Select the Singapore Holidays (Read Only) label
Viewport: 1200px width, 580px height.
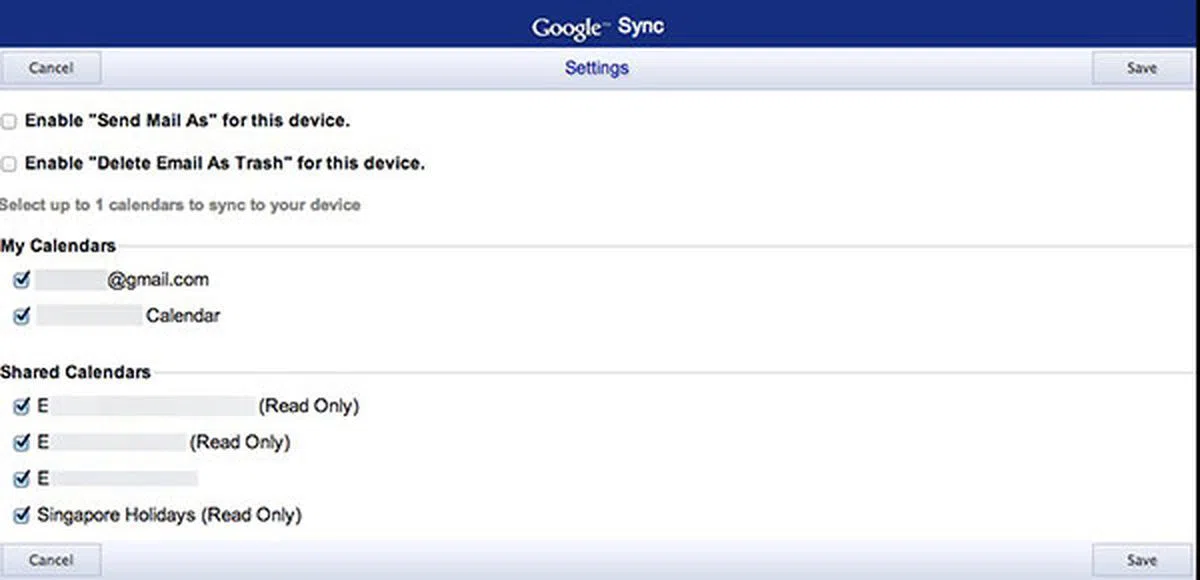point(169,516)
